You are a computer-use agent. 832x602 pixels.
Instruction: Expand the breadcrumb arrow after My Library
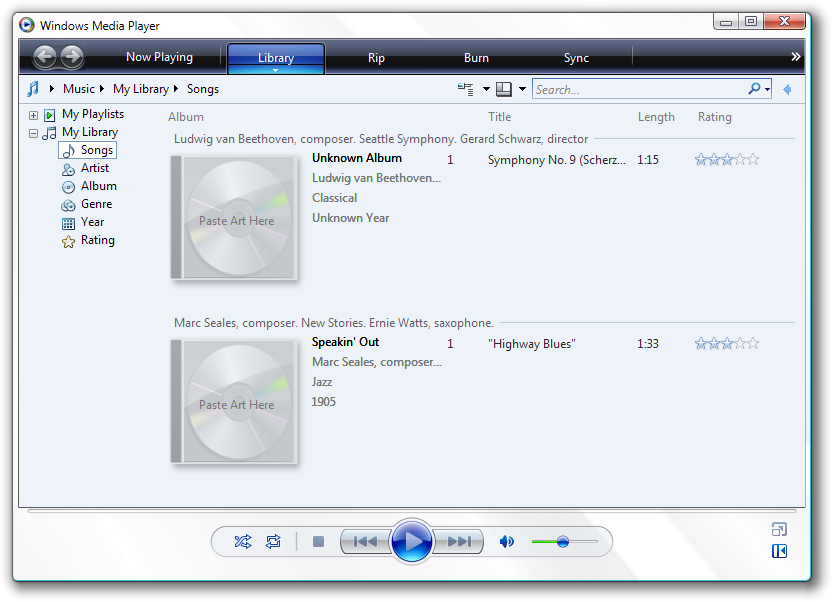(176, 89)
